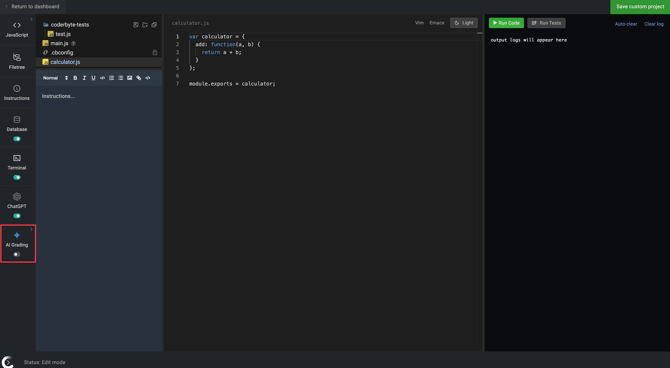This screenshot has height=368, width=670.
Task: Click line number 1 in the gutter
Action: coord(177,37)
